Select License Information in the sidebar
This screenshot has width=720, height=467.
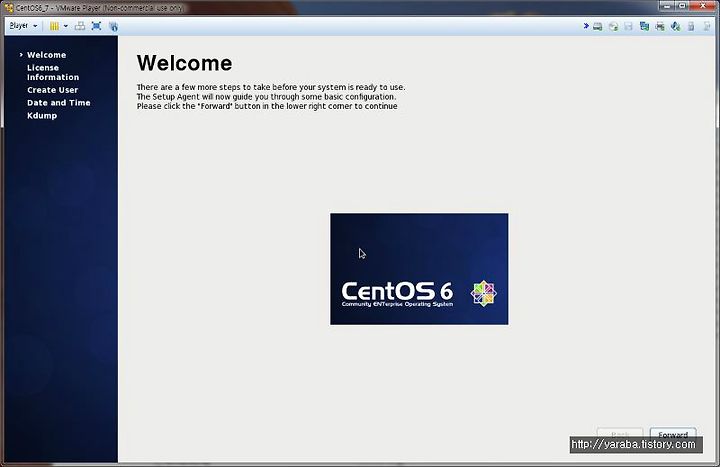click(x=53, y=73)
